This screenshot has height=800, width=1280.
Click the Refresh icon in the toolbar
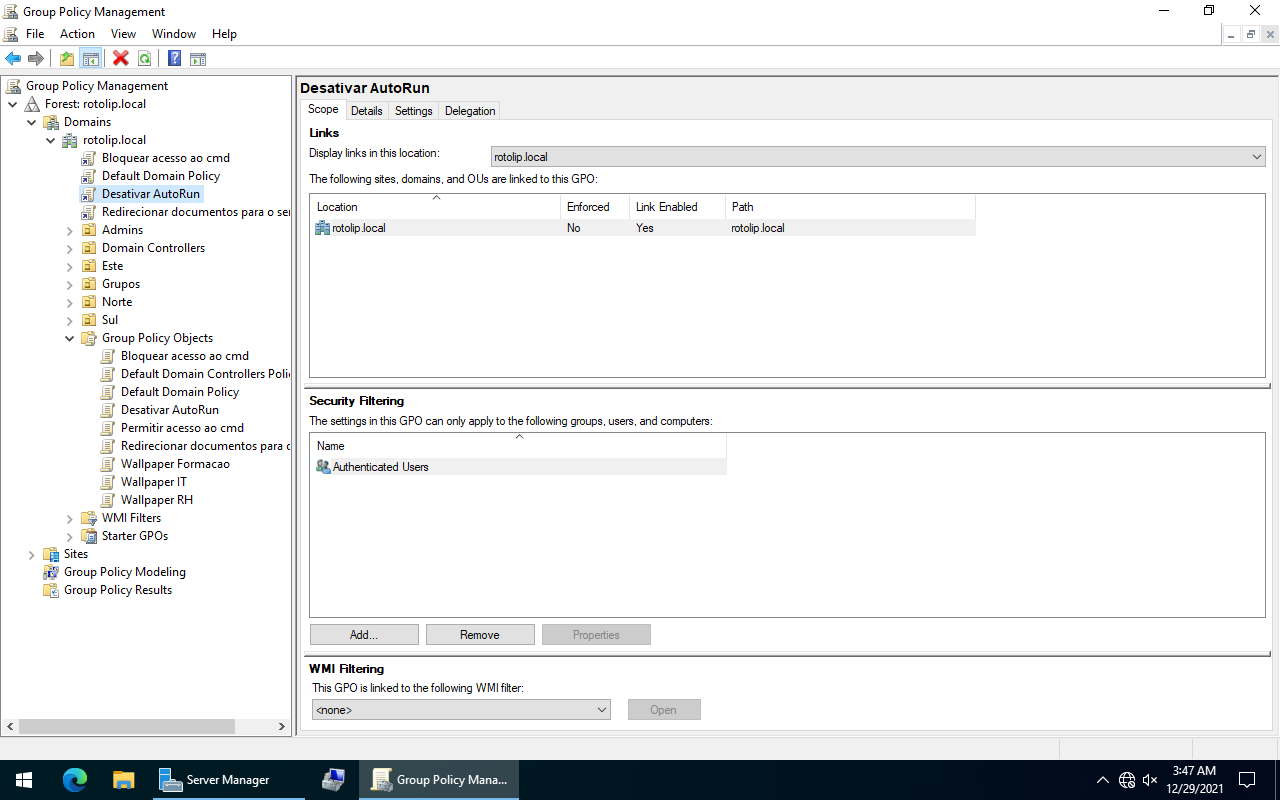pyautogui.click(x=145, y=59)
